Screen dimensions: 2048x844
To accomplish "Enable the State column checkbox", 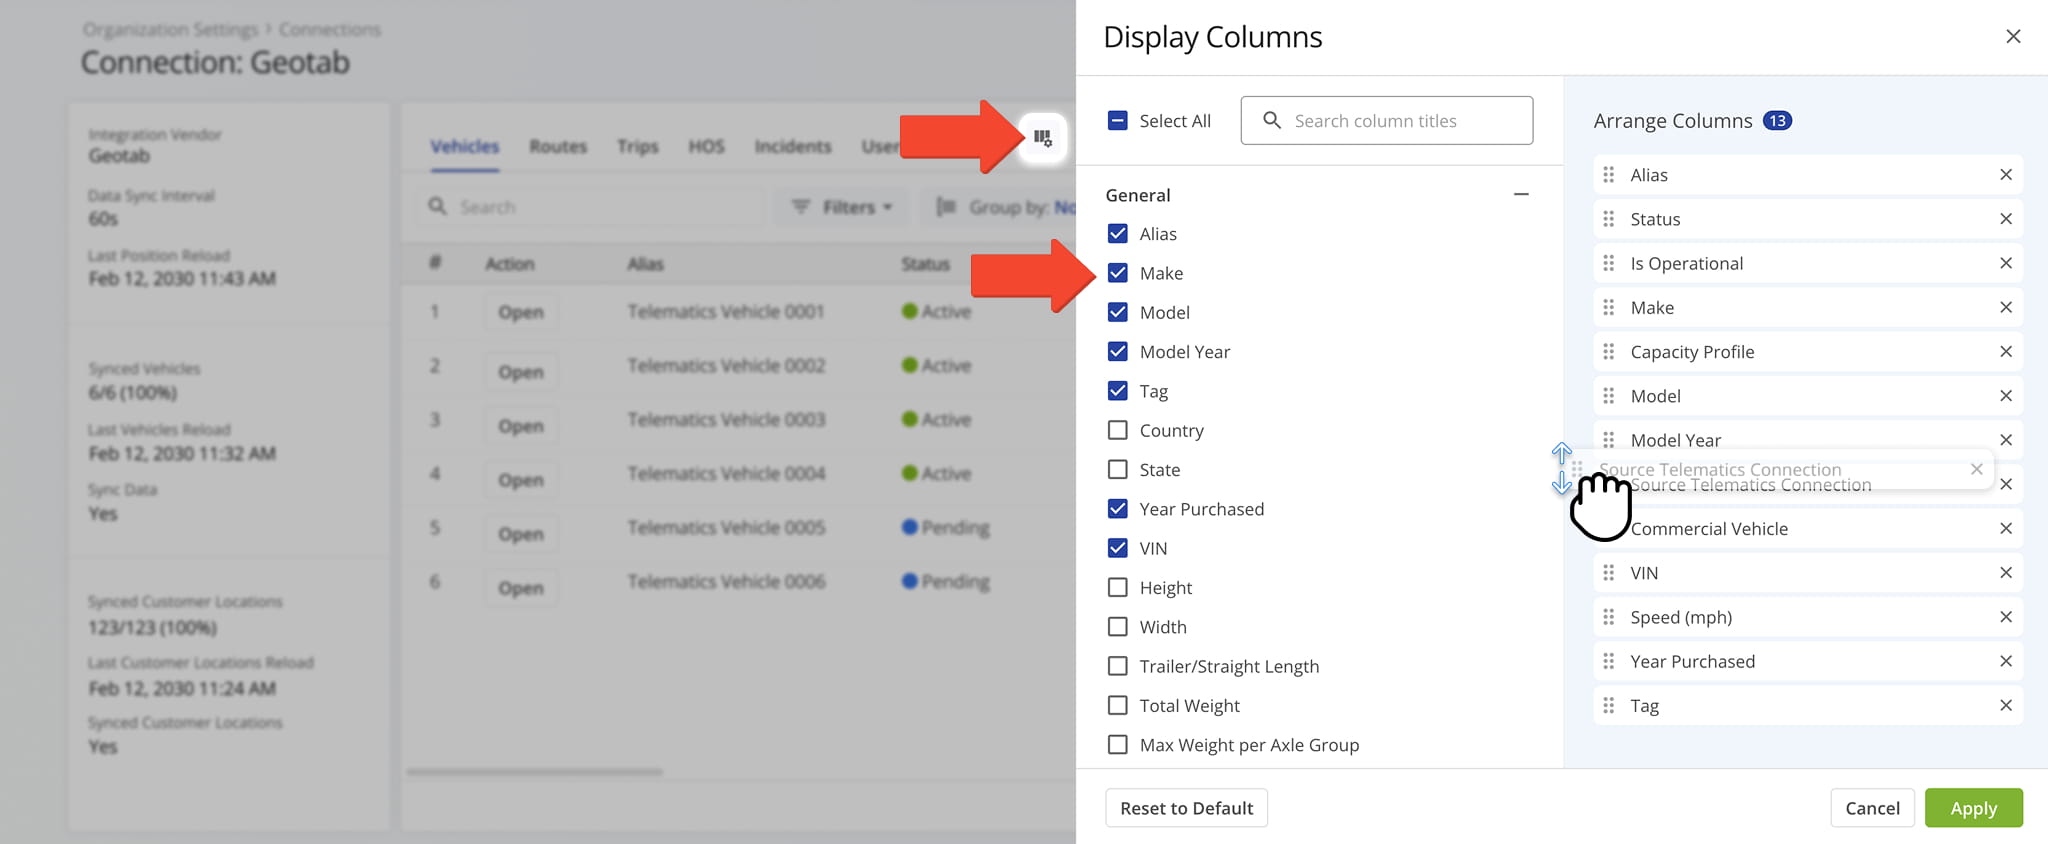I will pos(1118,469).
